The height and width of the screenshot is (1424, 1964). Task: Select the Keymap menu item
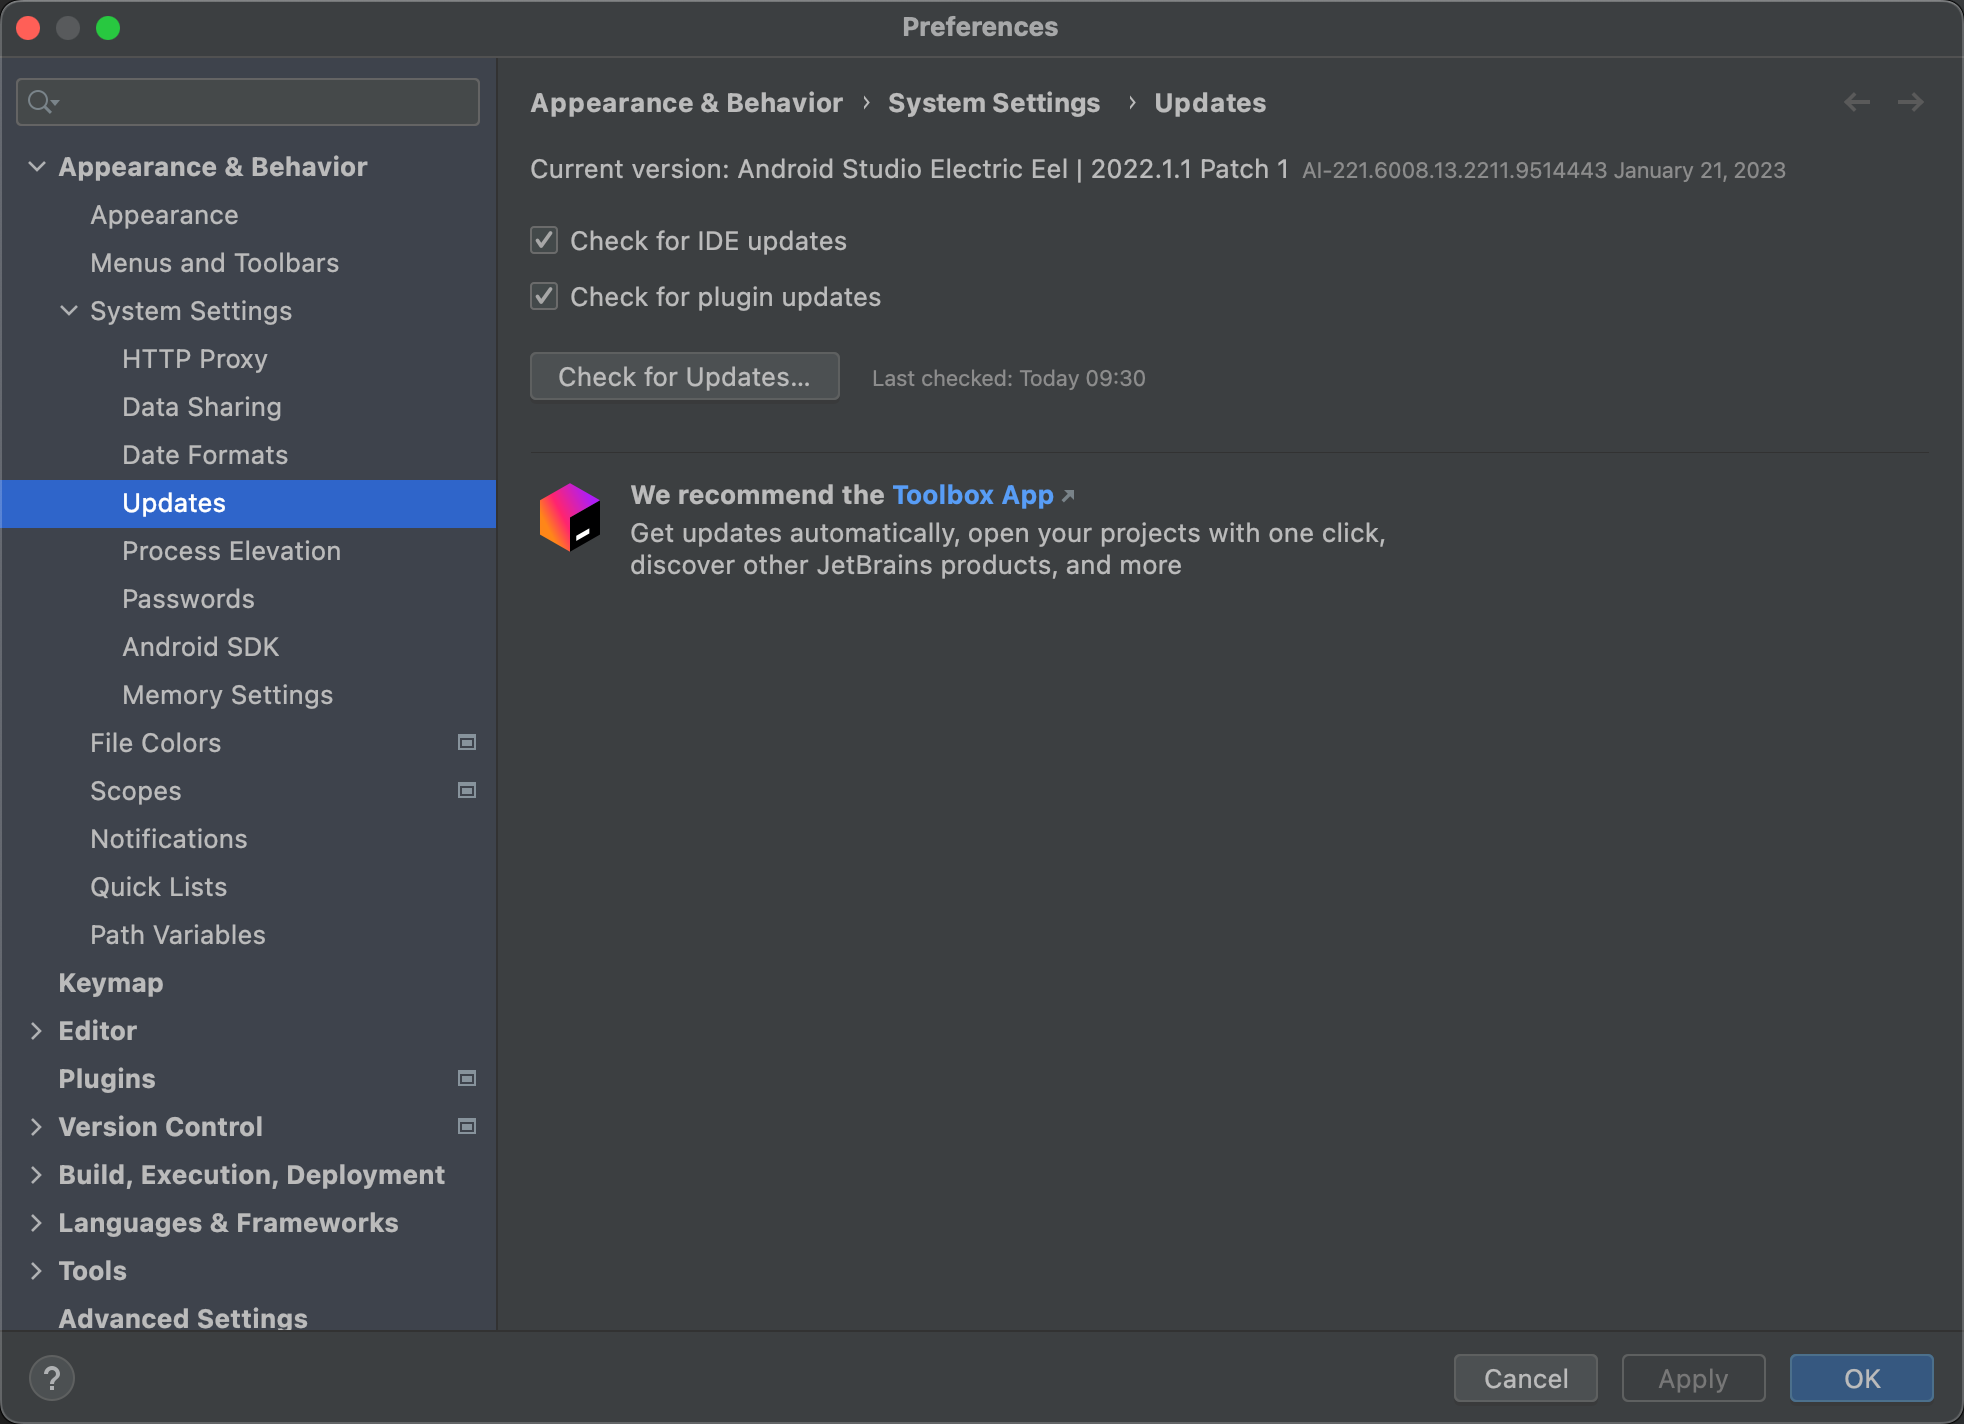[108, 982]
